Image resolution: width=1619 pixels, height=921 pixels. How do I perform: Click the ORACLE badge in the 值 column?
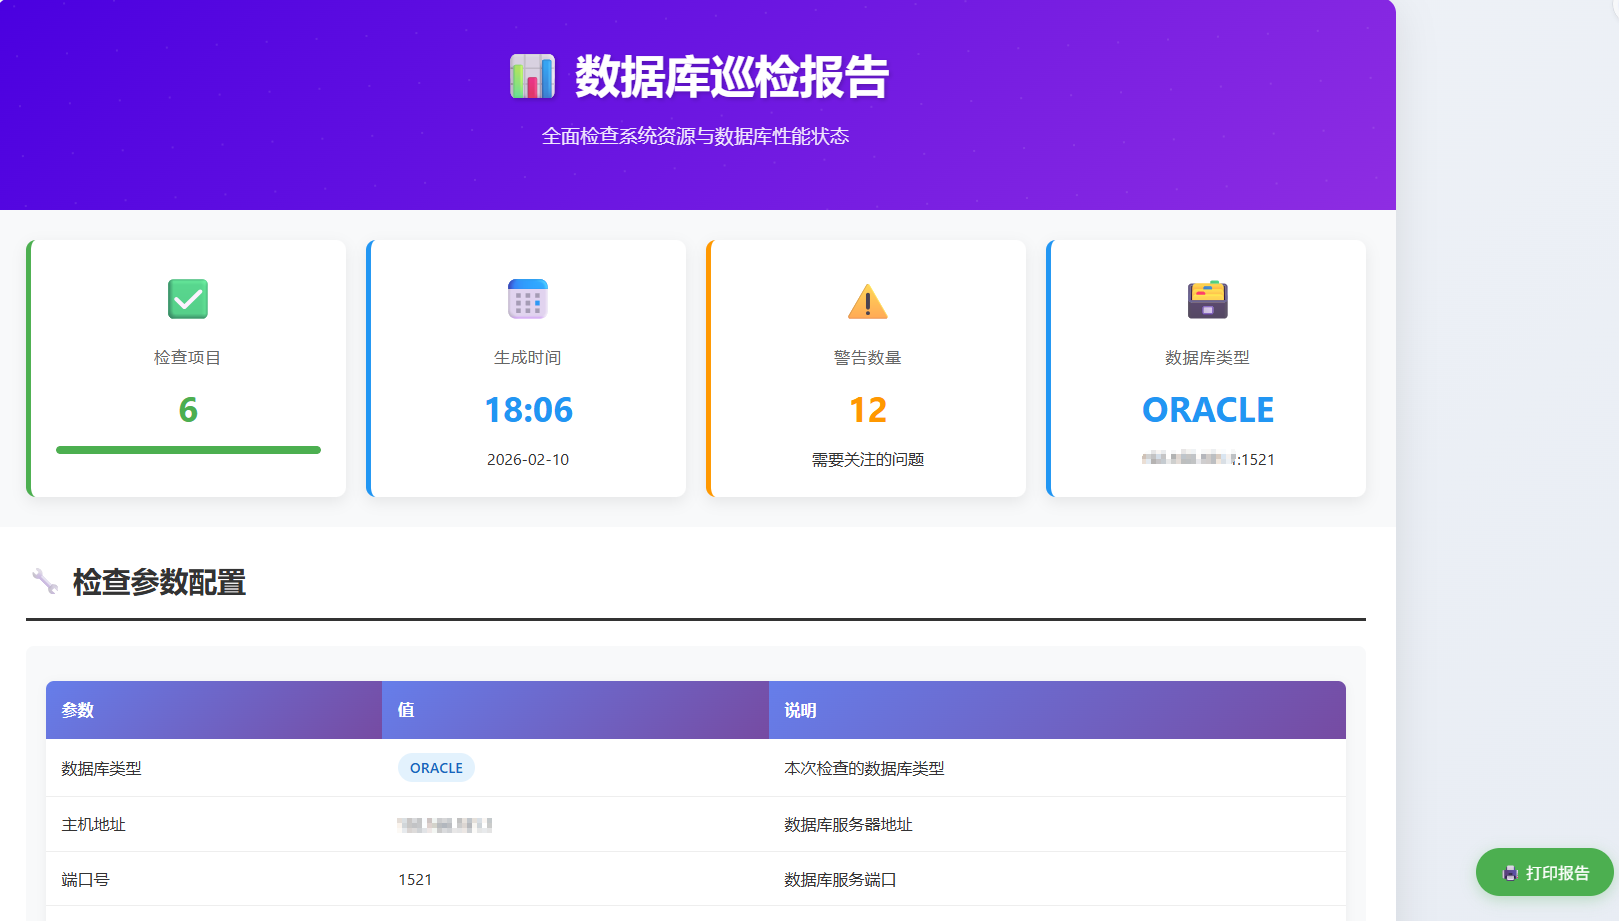(x=436, y=768)
